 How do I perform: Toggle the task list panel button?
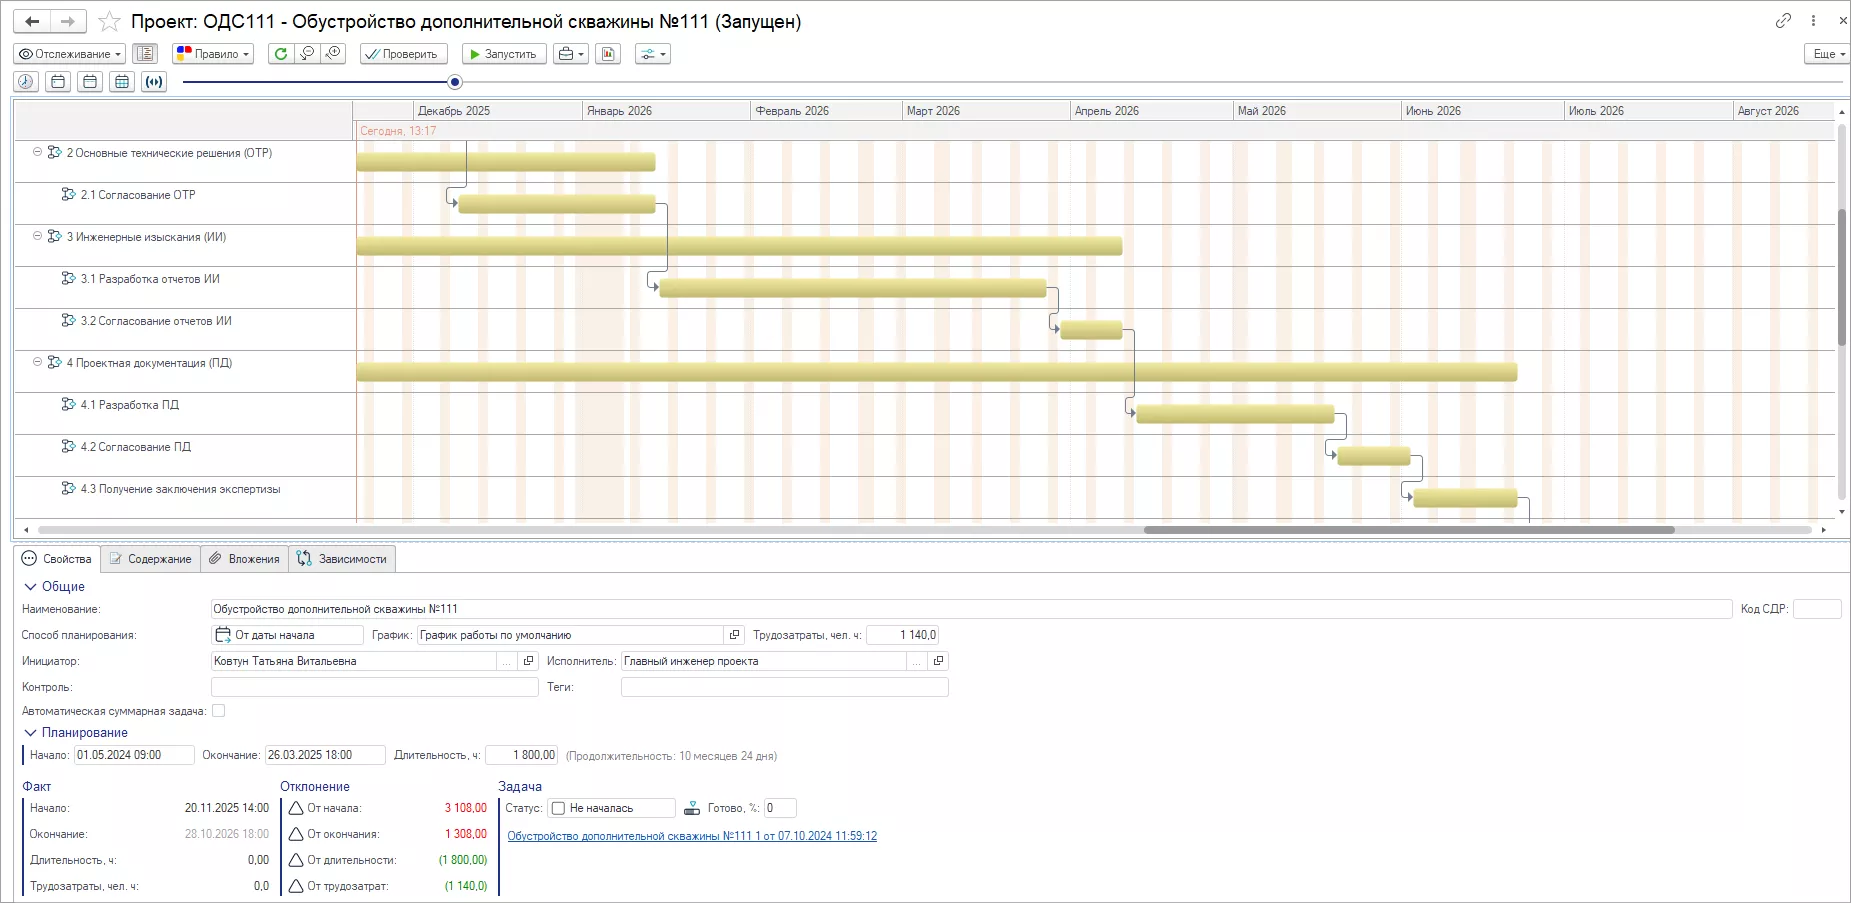click(x=145, y=54)
